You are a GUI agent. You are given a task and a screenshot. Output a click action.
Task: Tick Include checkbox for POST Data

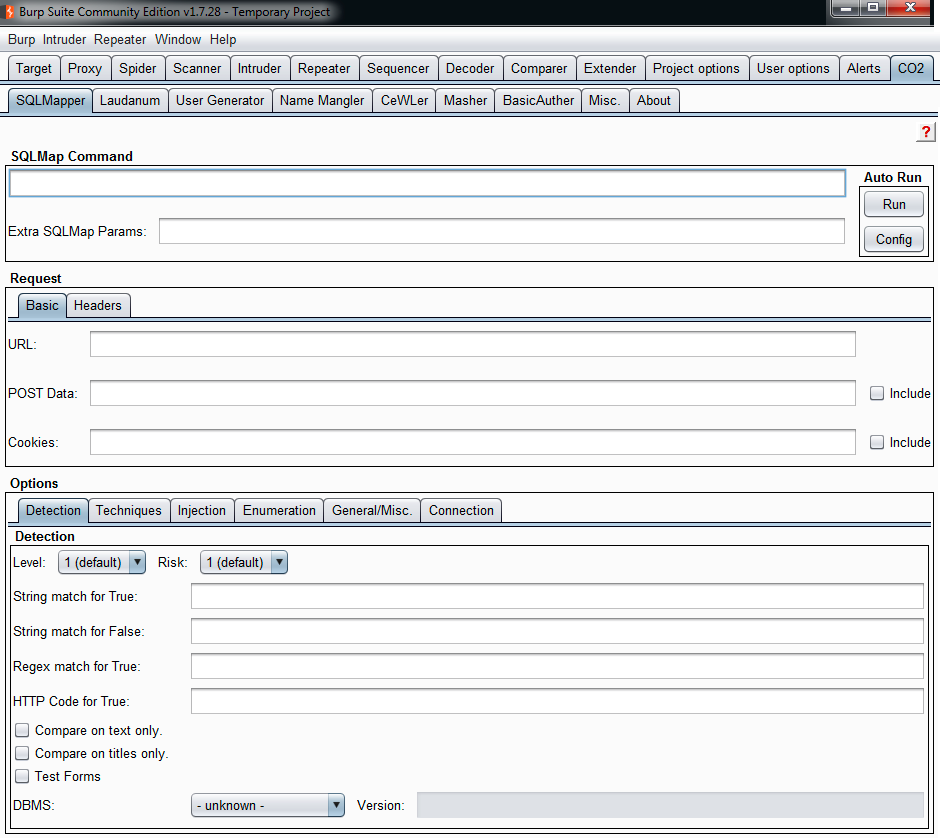point(876,393)
